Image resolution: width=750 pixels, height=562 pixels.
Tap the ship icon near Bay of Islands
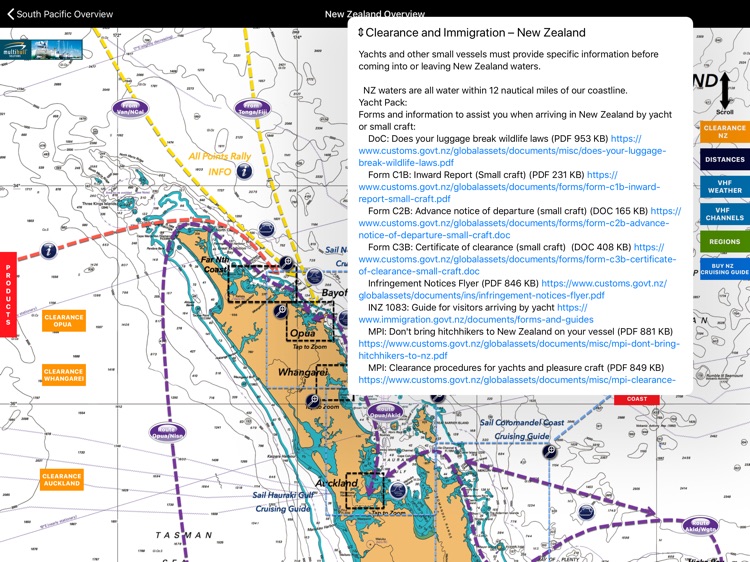pyautogui.click(x=314, y=276)
